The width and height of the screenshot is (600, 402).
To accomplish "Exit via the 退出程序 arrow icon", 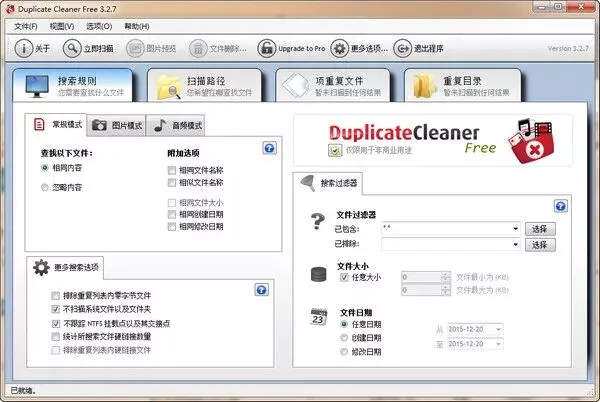I will [x=402, y=49].
